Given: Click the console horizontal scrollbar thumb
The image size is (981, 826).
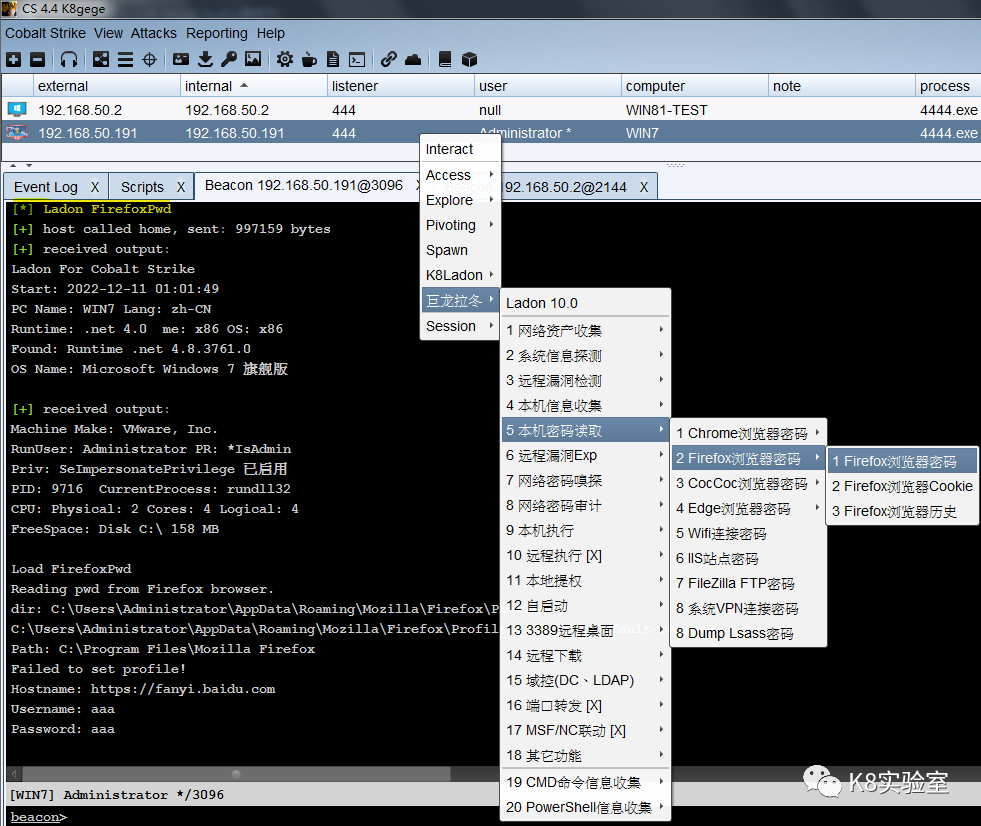Looking at the screenshot, I should 236,774.
